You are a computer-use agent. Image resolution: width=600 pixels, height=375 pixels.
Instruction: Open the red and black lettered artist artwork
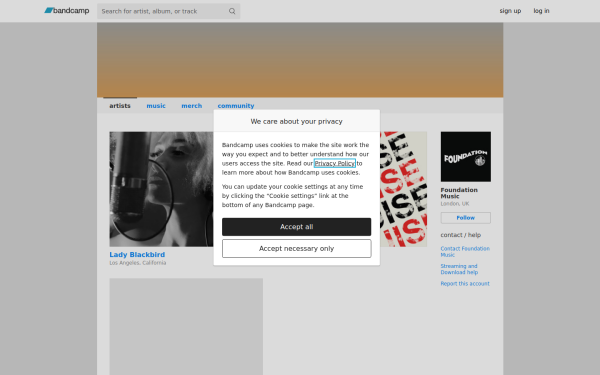tap(403, 189)
